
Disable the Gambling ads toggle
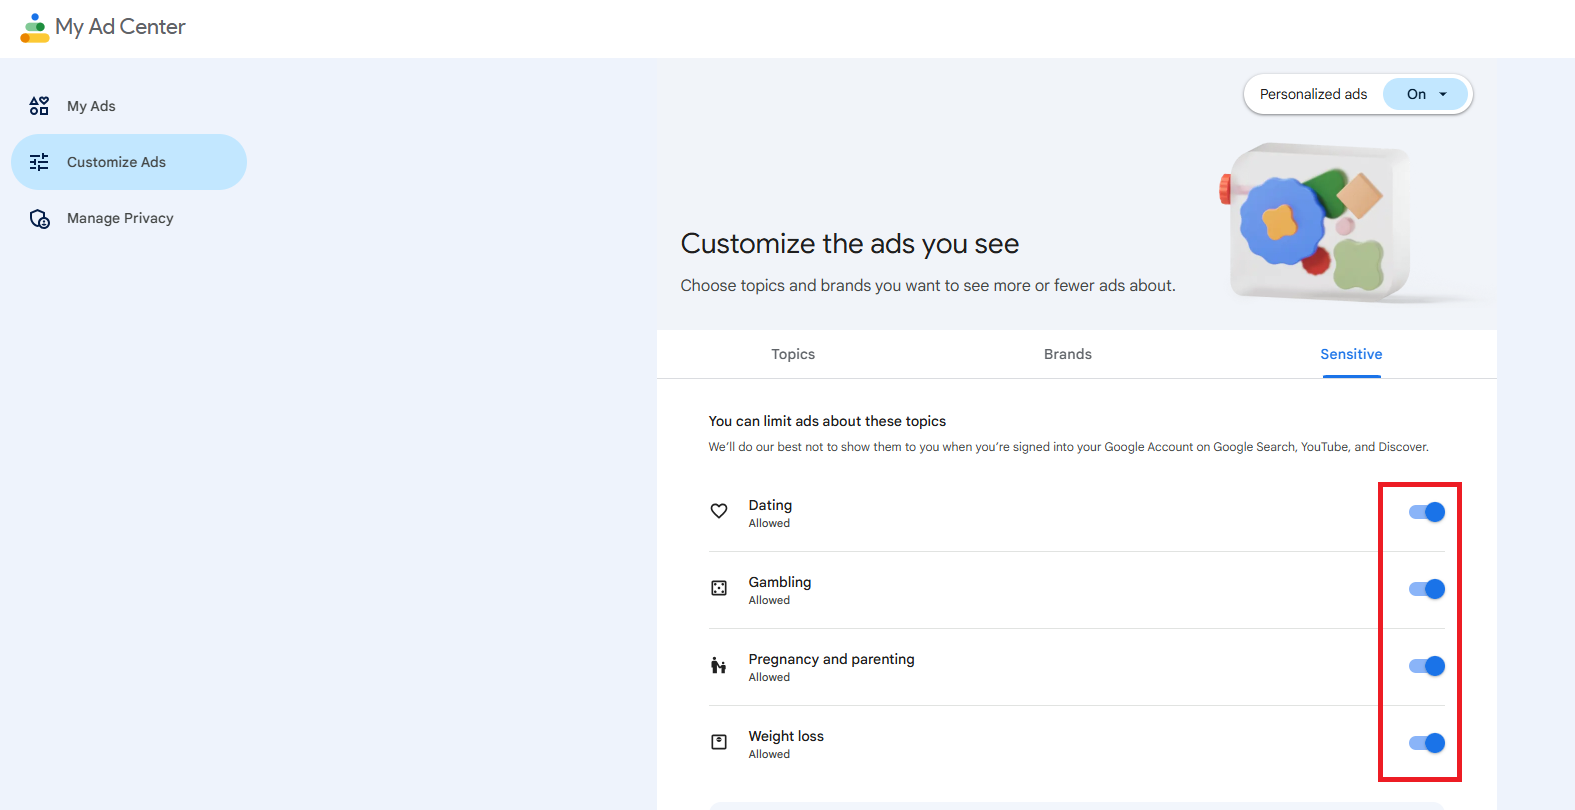[x=1427, y=589]
